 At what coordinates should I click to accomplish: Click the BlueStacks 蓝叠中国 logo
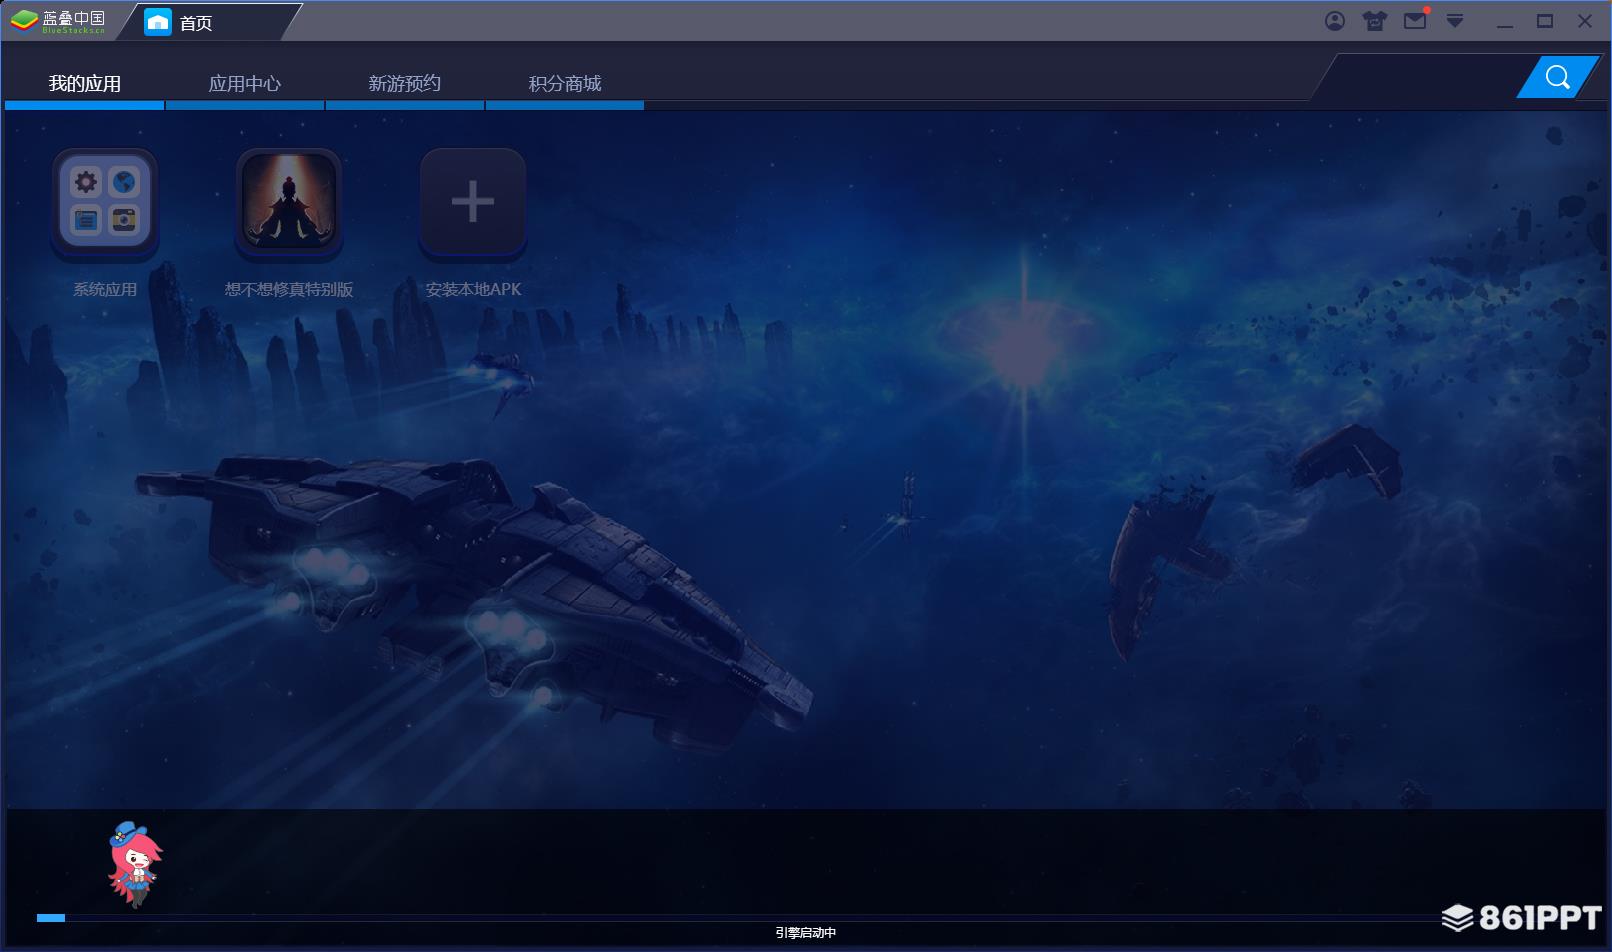pos(58,21)
